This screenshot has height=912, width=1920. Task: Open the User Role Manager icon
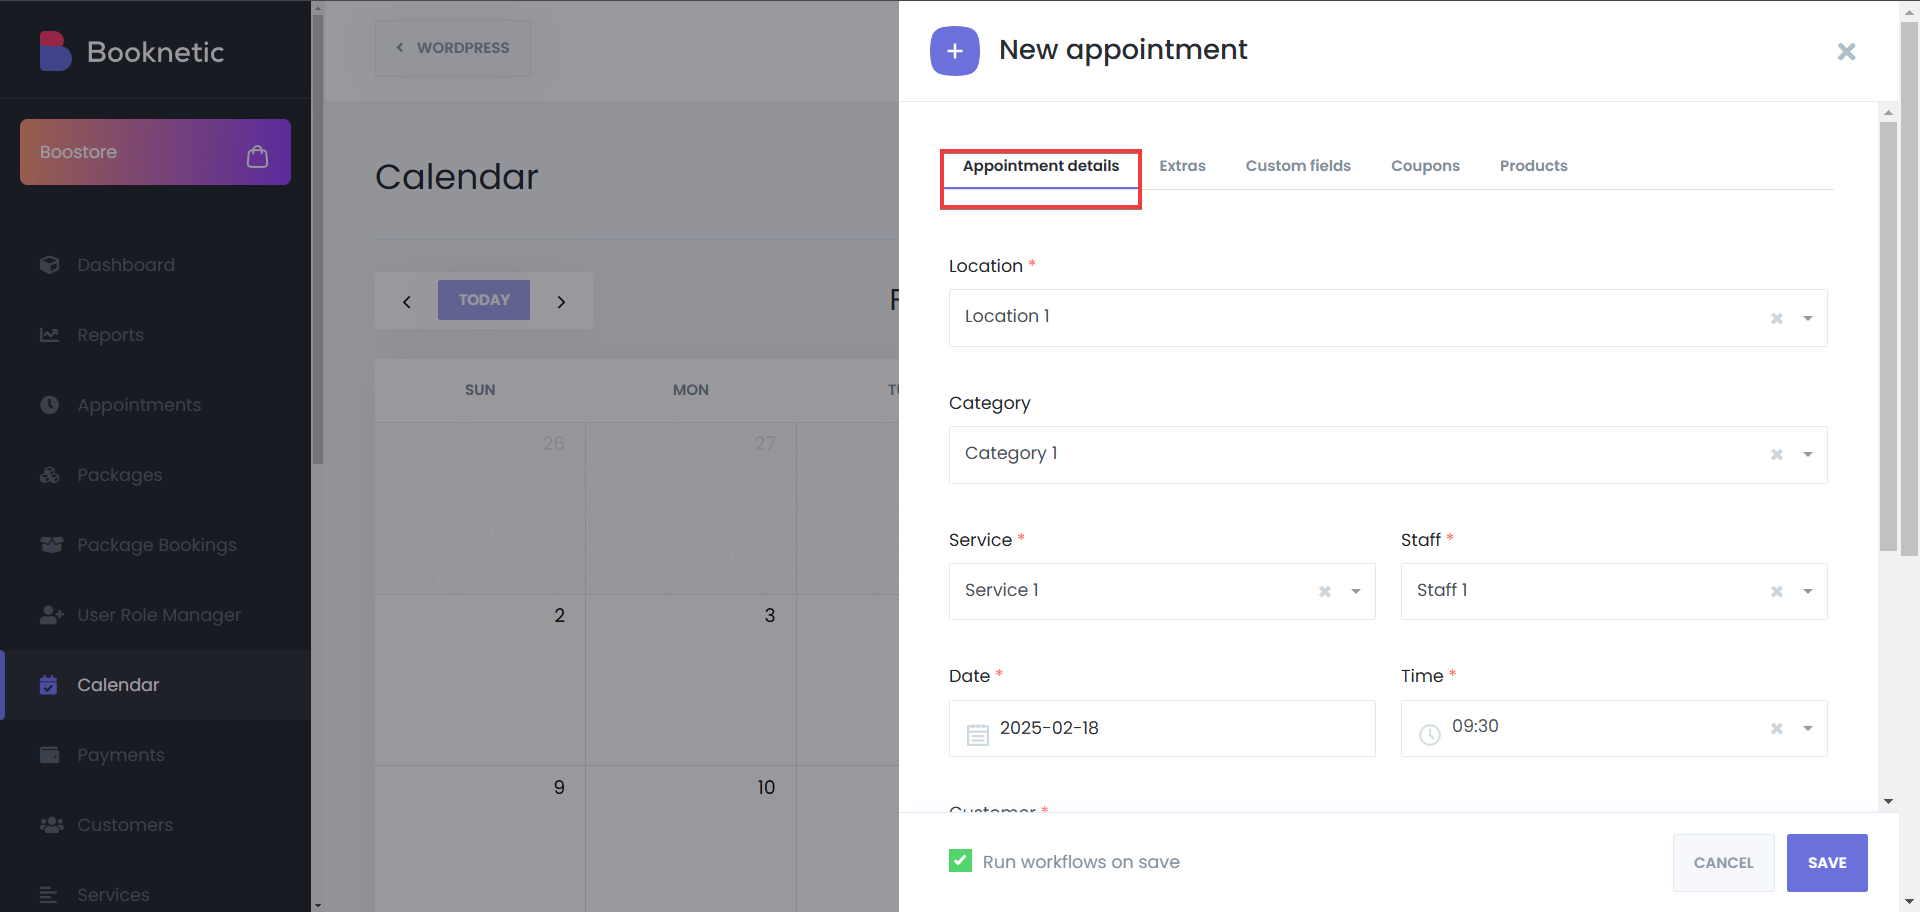51,615
